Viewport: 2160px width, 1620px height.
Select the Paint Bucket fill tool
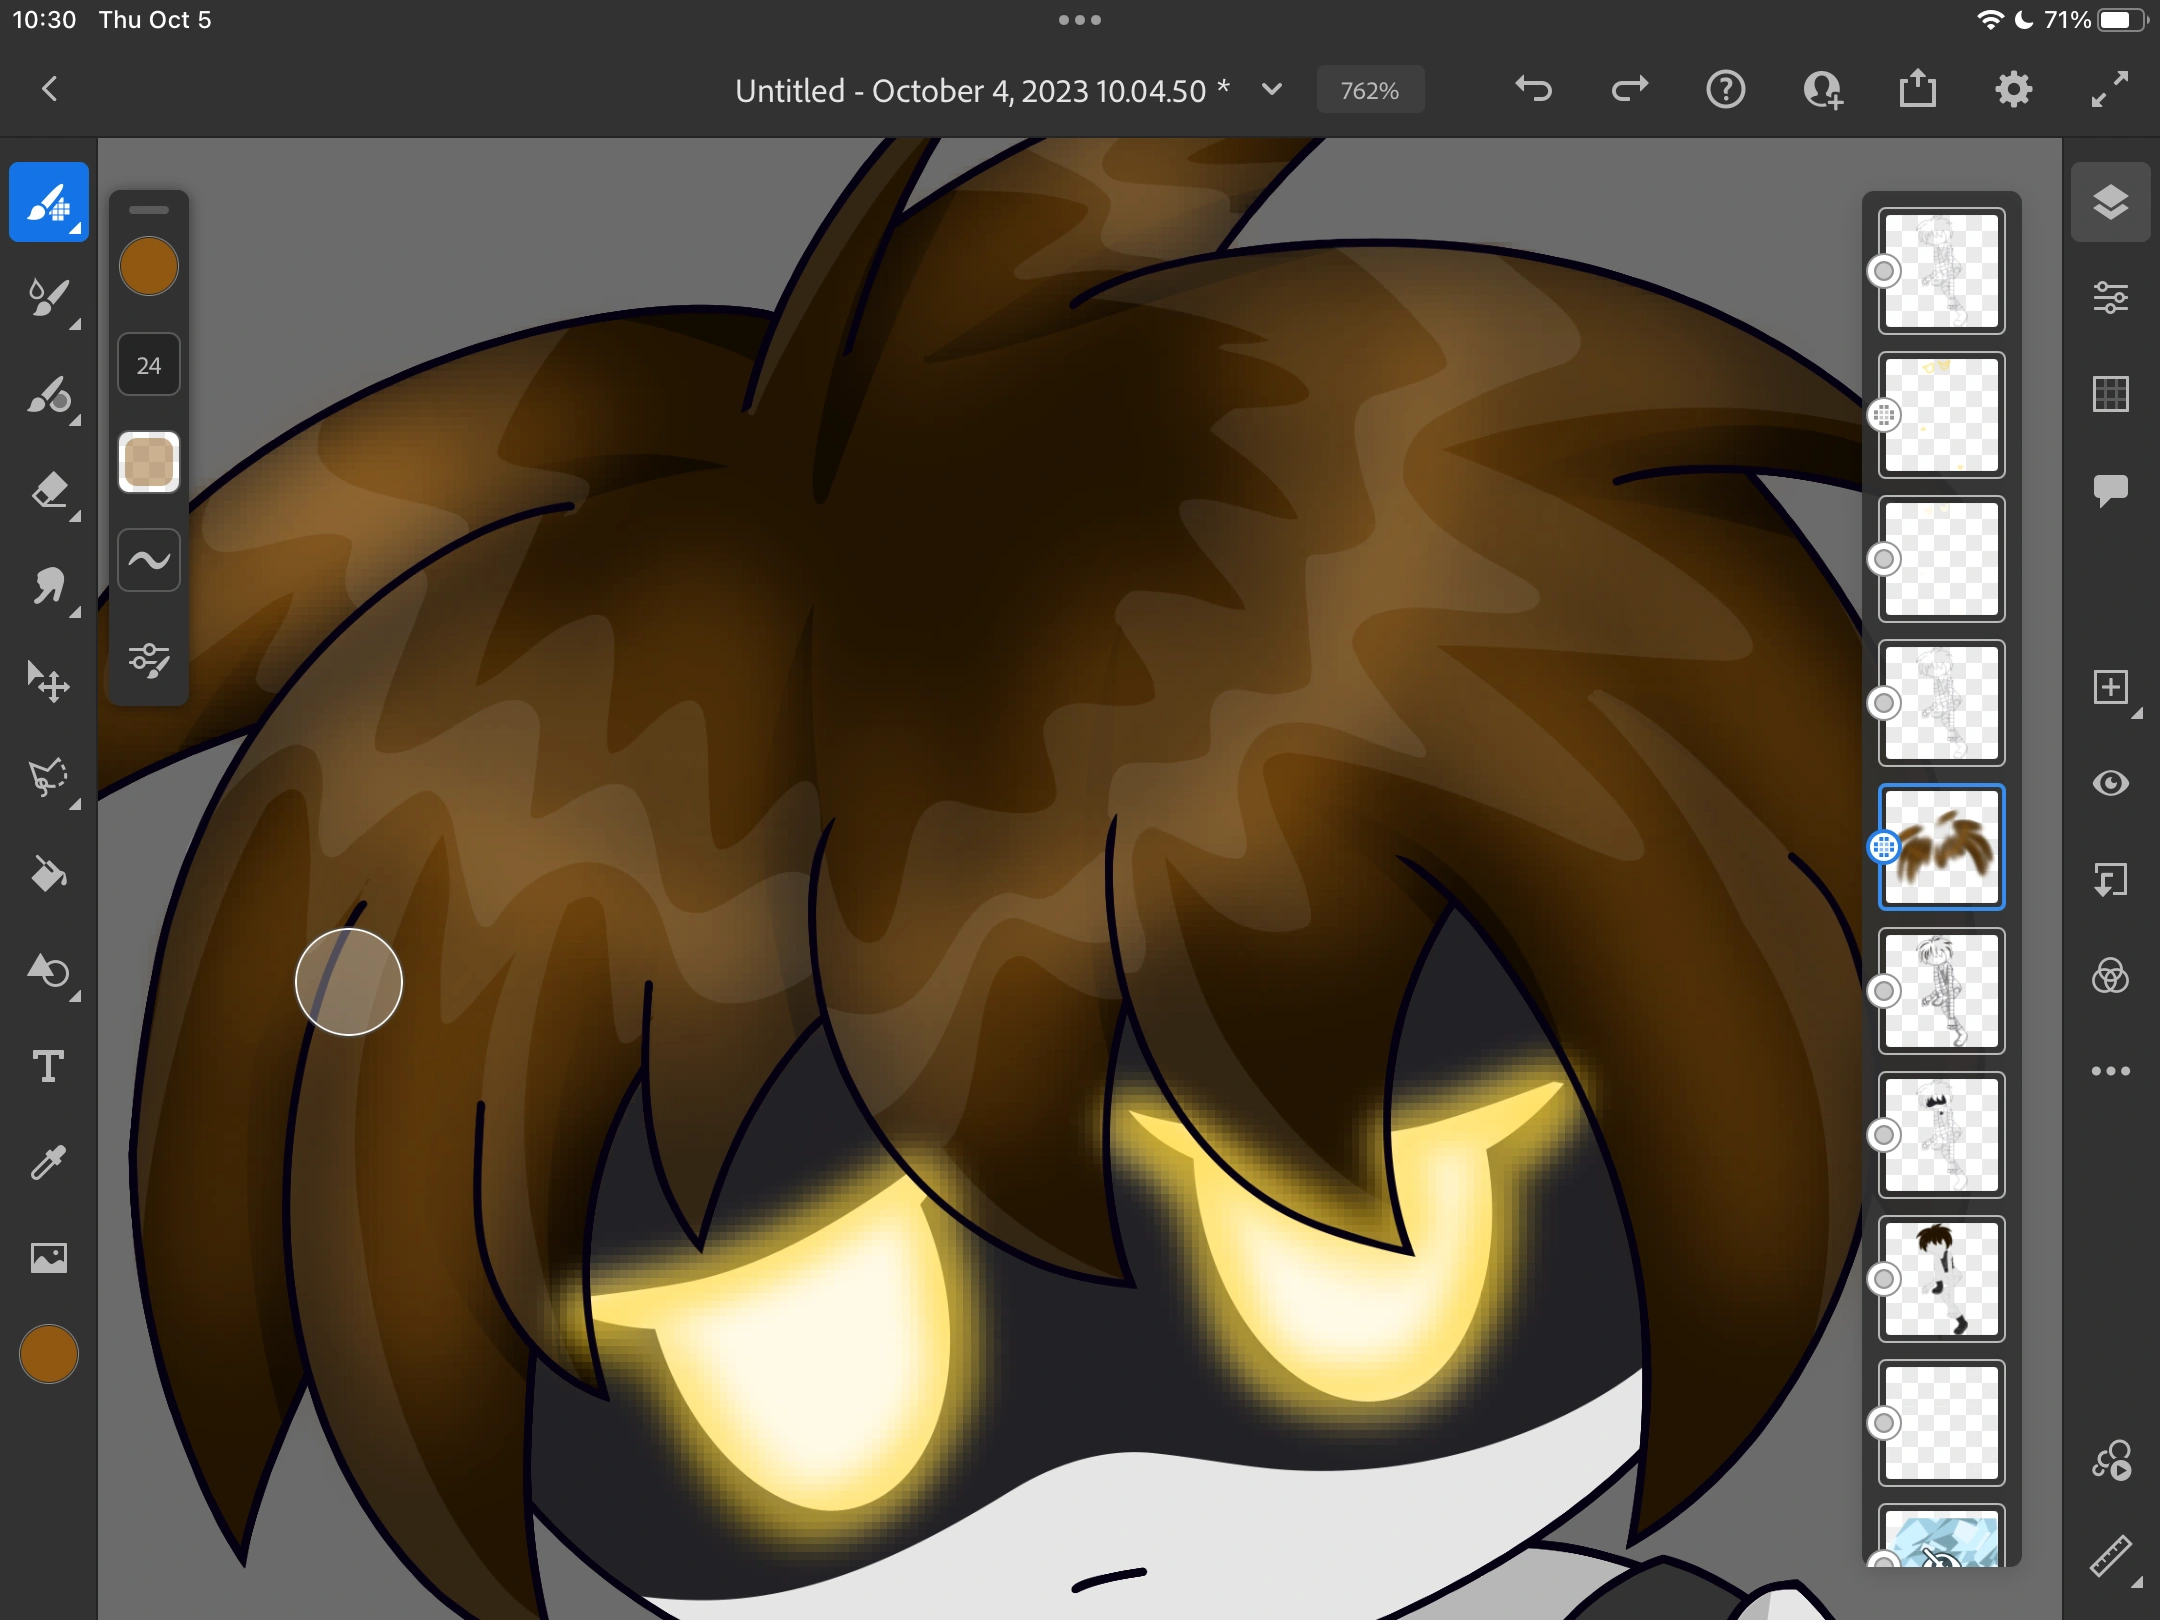[48, 874]
